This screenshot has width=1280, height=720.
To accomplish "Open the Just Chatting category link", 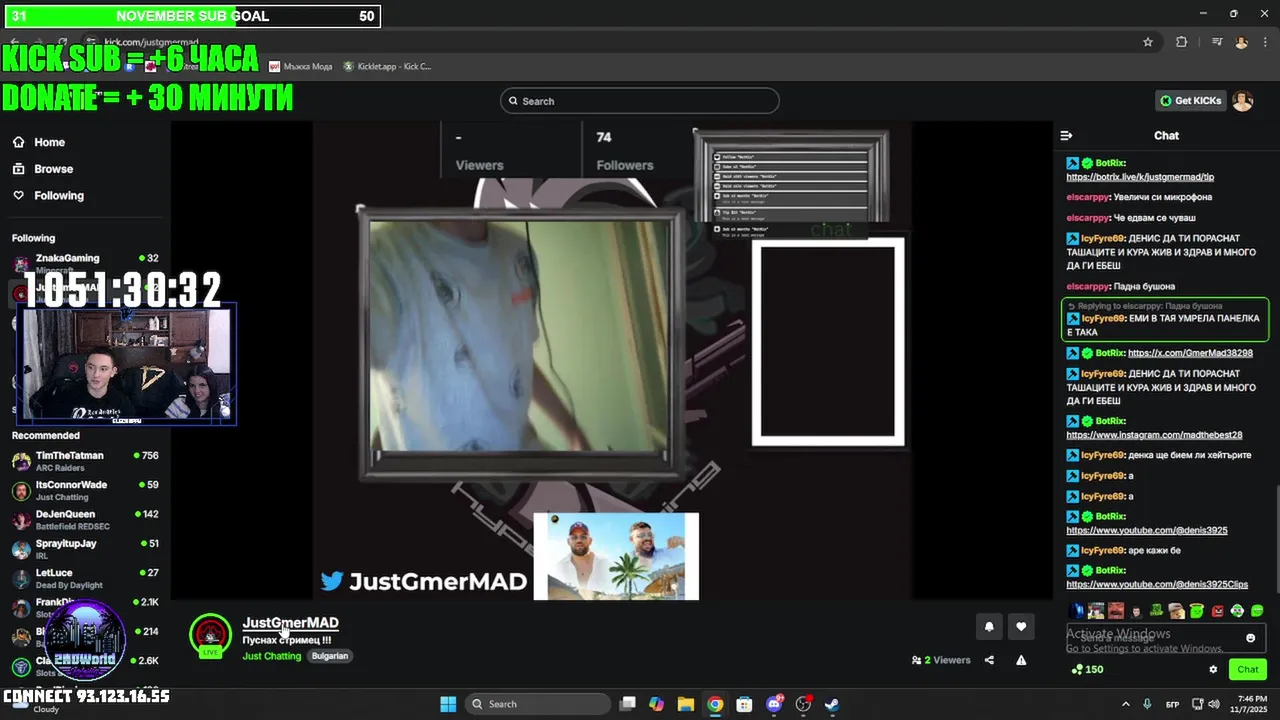I will (271, 656).
